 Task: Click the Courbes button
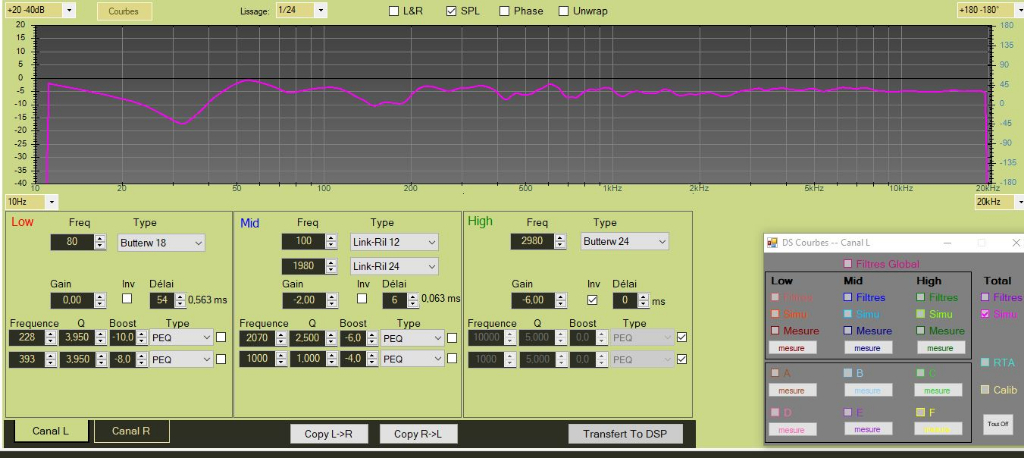tap(124, 12)
